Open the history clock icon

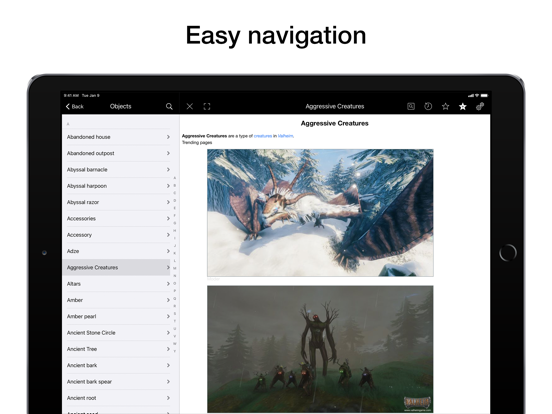(x=428, y=106)
